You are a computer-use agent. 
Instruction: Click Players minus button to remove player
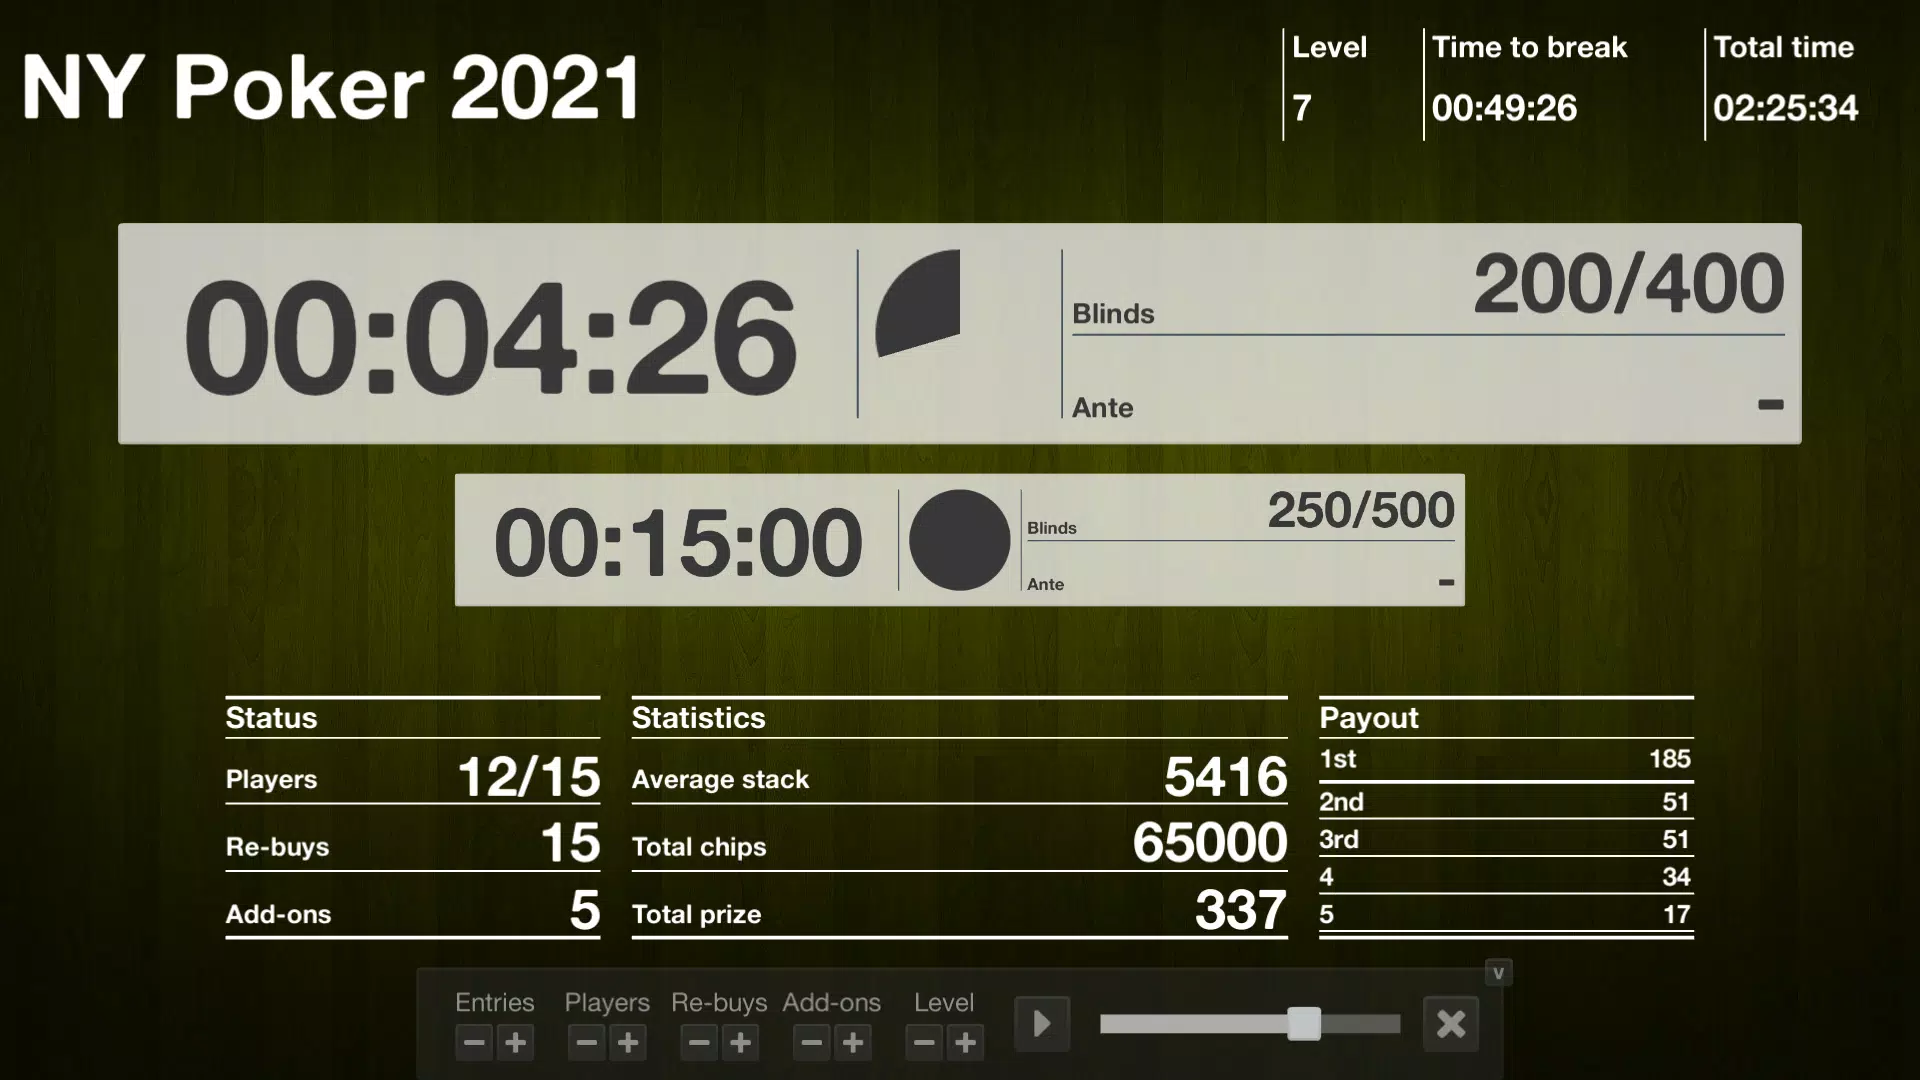coord(585,1043)
